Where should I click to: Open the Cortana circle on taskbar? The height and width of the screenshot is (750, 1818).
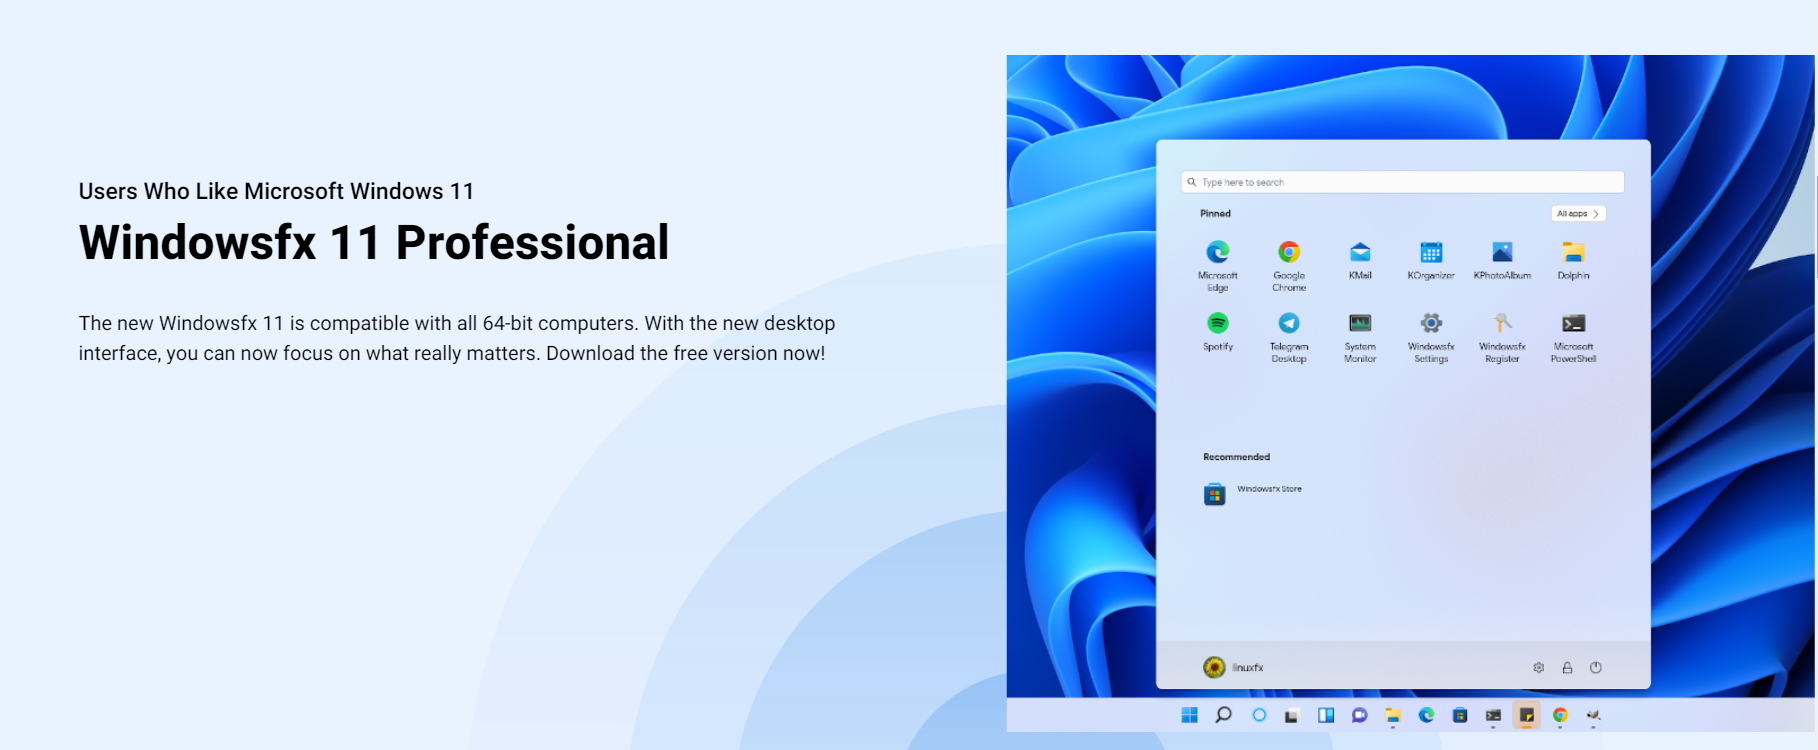(1259, 715)
